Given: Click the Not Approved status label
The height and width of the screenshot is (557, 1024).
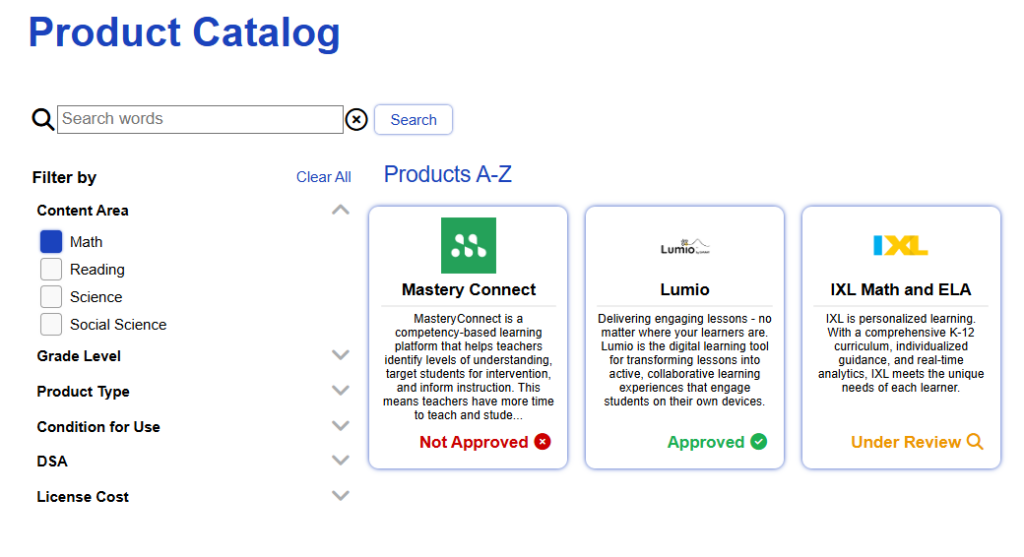Looking at the screenshot, I should click(473, 442).
